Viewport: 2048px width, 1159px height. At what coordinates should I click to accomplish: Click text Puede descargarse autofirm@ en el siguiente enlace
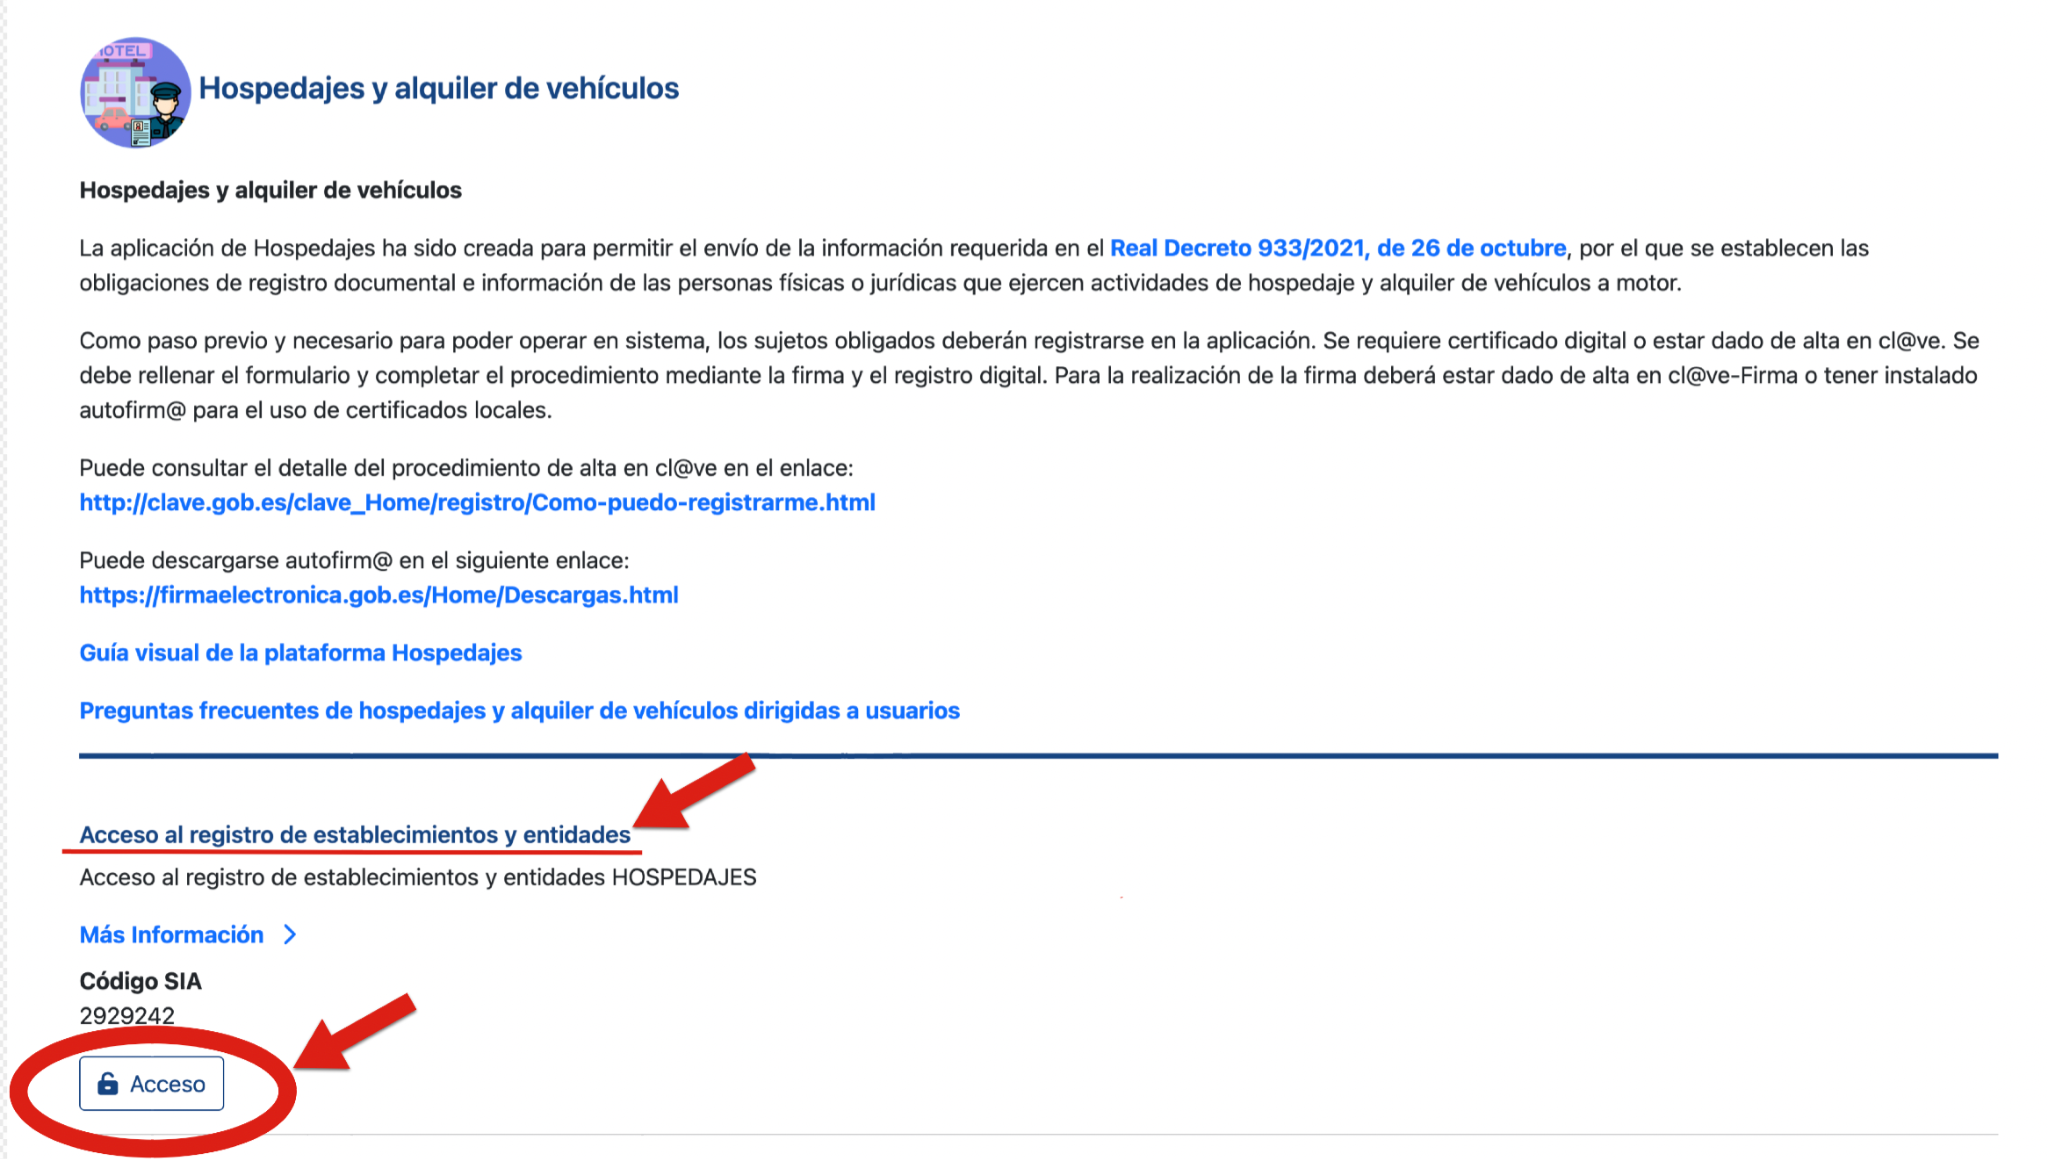[x=354, y=560]
